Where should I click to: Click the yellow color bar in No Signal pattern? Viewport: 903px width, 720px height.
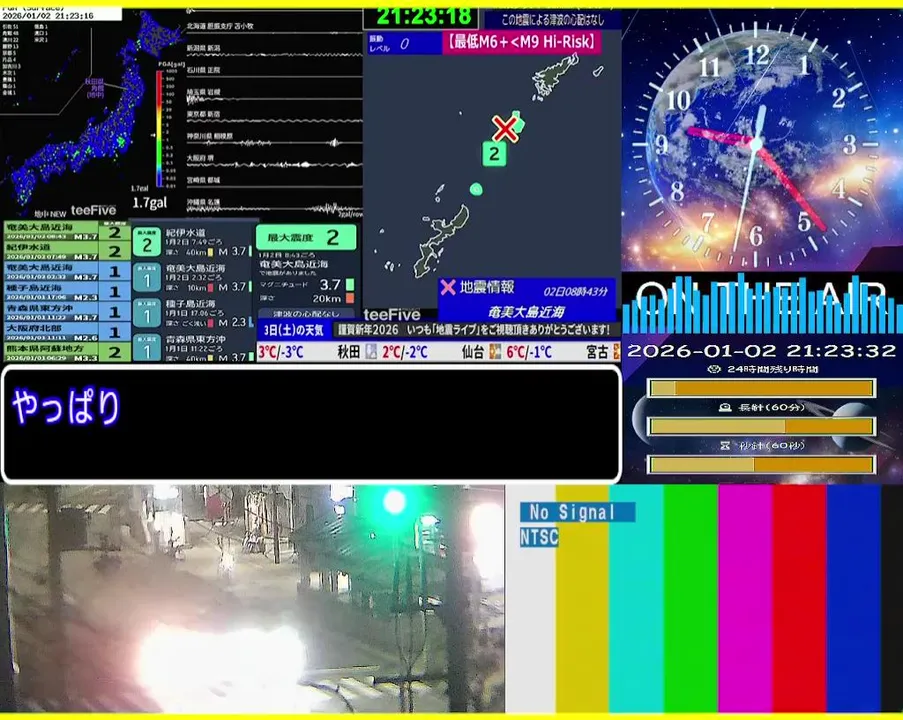[582, 599]
